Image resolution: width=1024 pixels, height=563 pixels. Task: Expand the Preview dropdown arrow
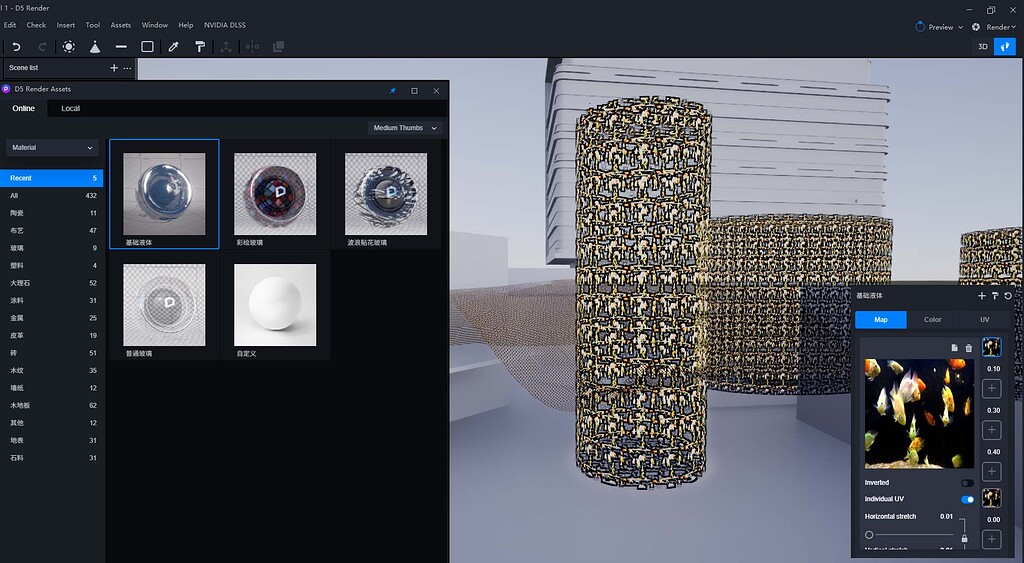[x=960, y=27]
